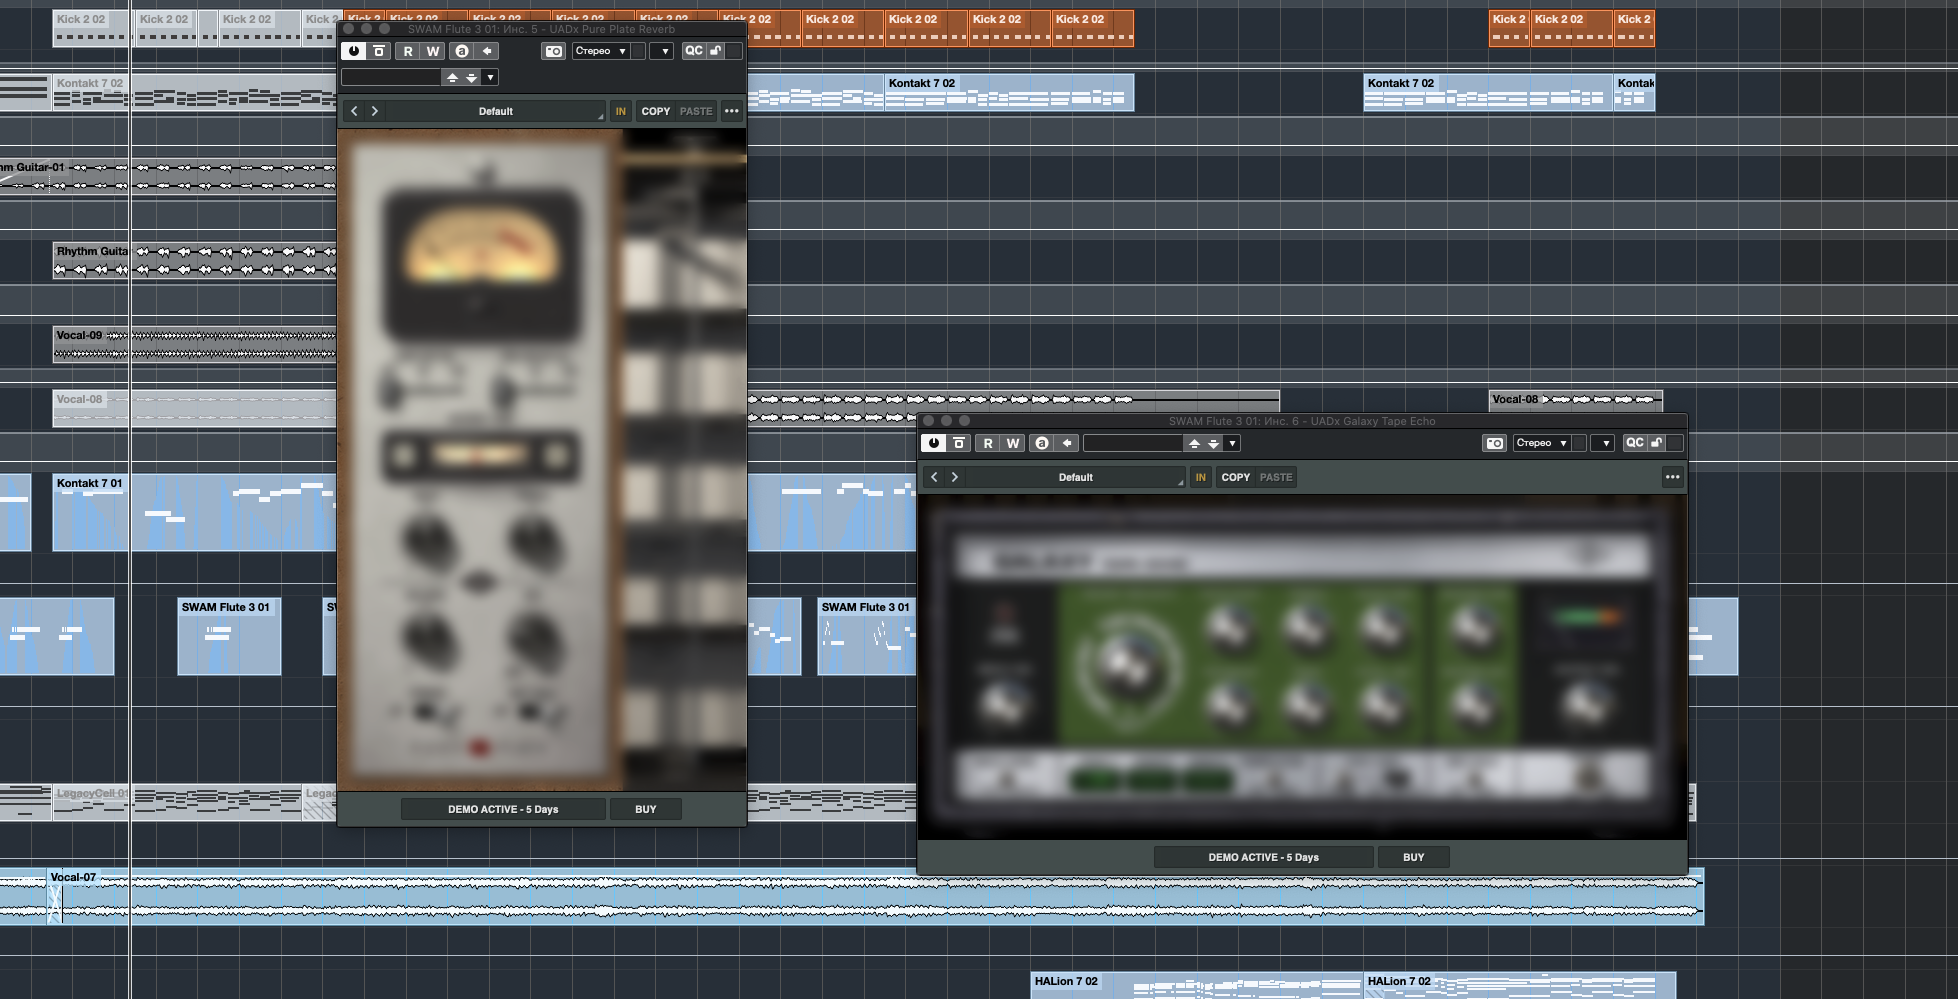Toggle power of Pure Plate Reverb plugin

pos(353,51)
